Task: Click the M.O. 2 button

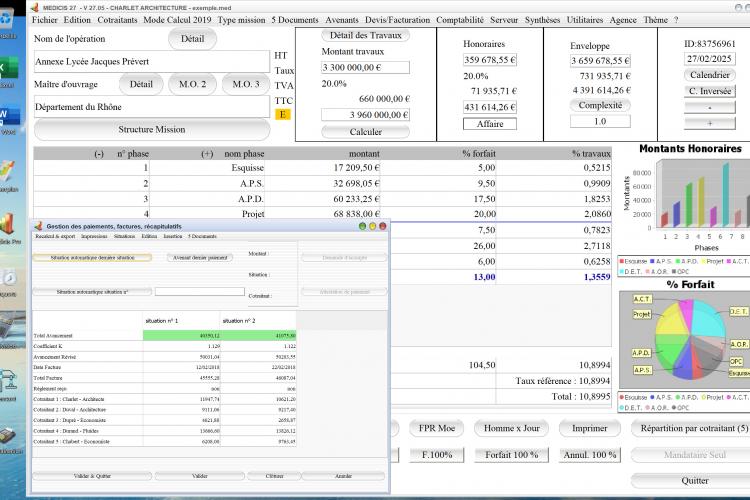Action: click(x=192, y=84)
